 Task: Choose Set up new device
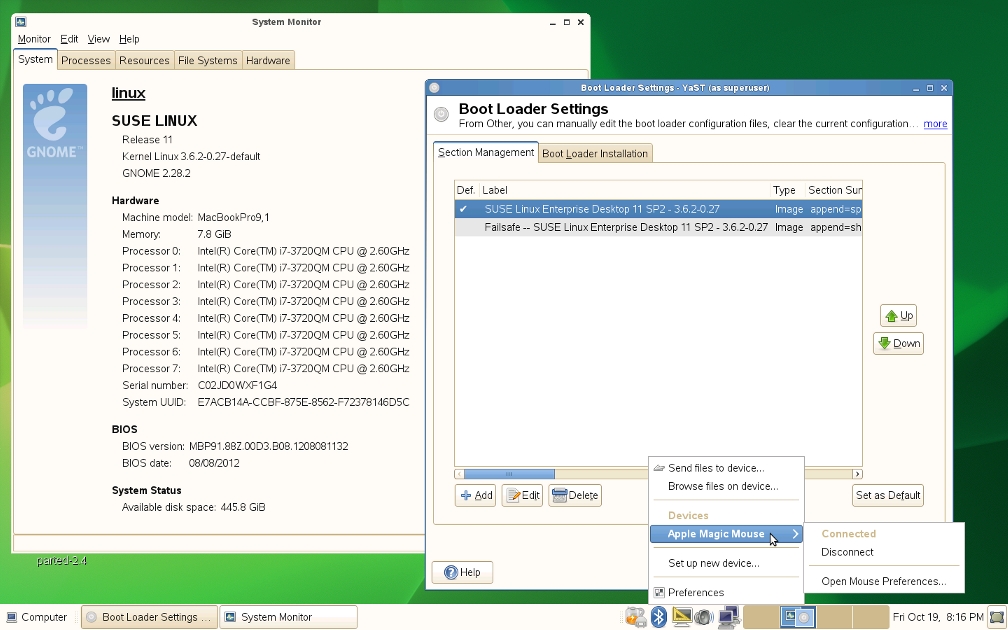(726, 563)
